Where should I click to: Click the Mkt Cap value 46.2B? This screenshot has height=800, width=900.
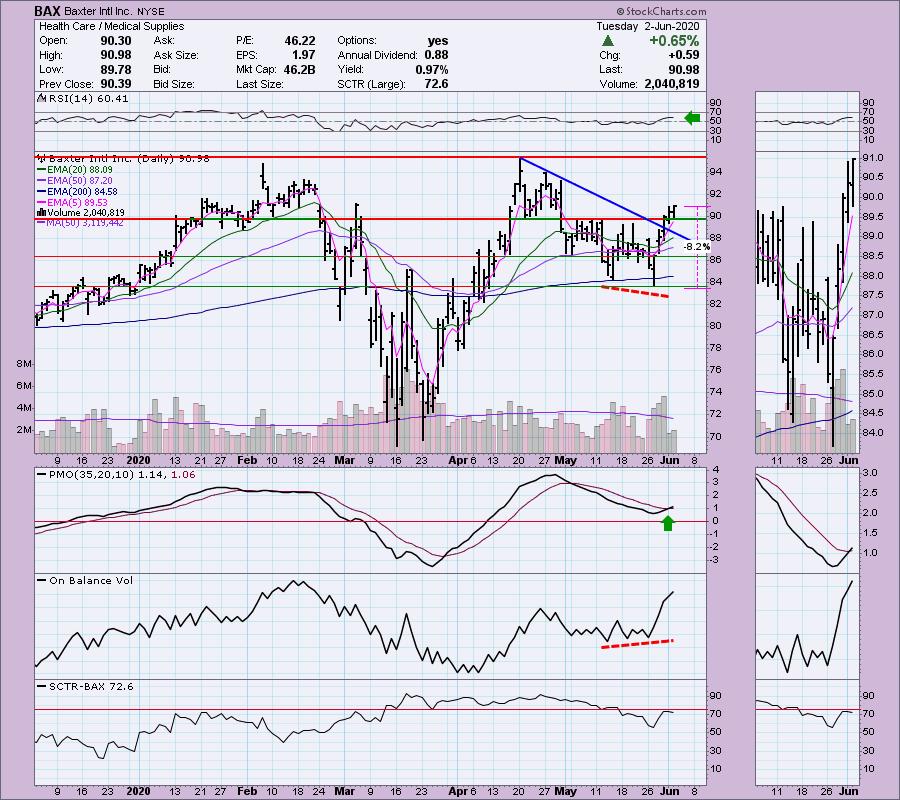coord(299,69)
